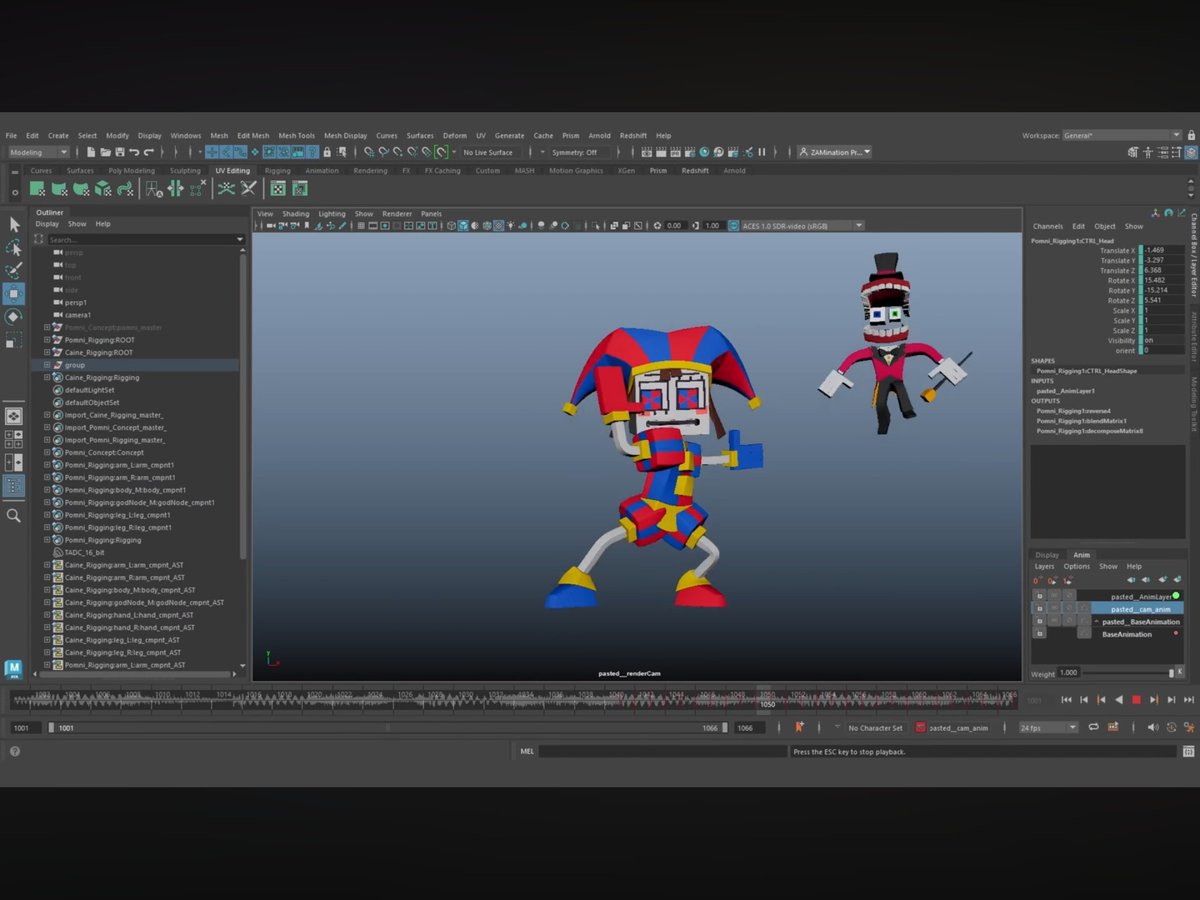The height and width of the screenshot is (900, 1200).
Task: Click the search magnifier icon in left toolbox
Action: 14,515
